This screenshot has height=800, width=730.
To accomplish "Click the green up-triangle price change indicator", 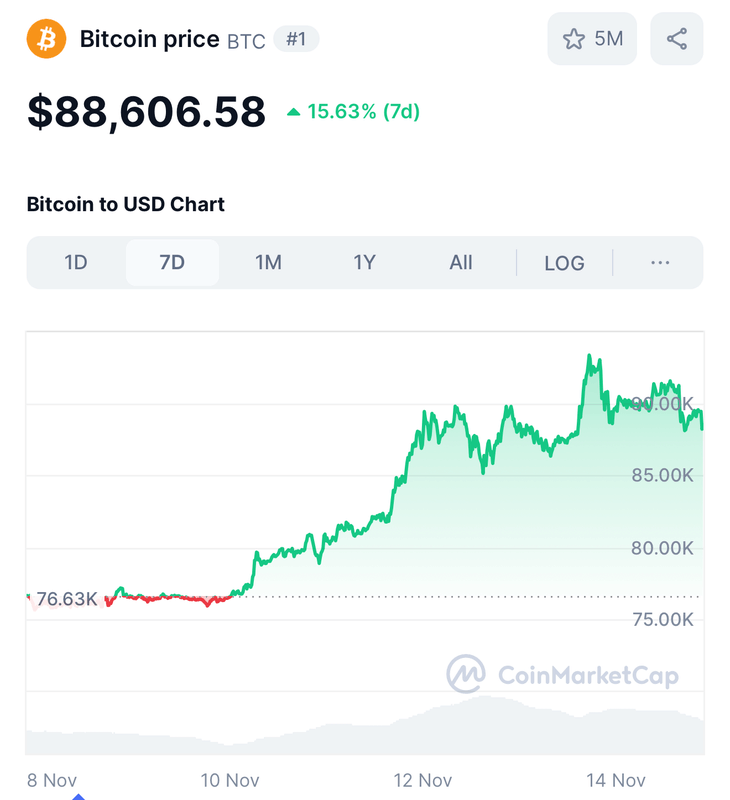I will 293,112.
